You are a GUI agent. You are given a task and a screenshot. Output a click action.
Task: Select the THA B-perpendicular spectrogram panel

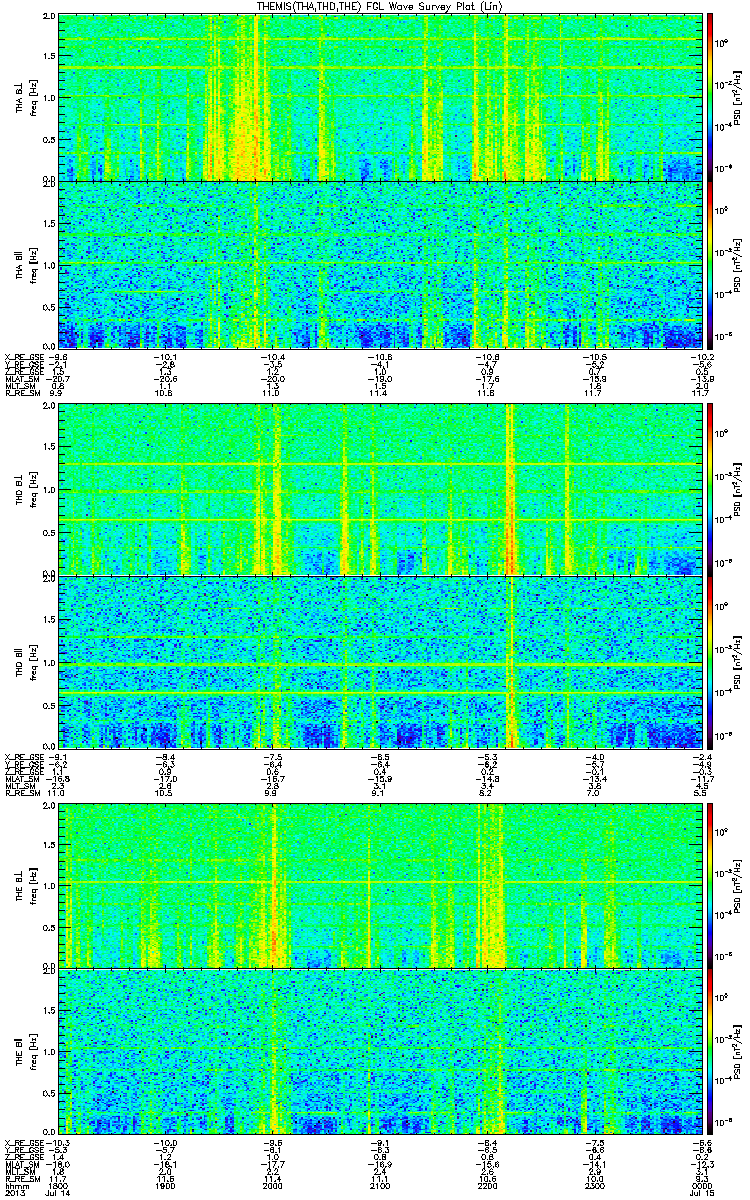(381, 97)
